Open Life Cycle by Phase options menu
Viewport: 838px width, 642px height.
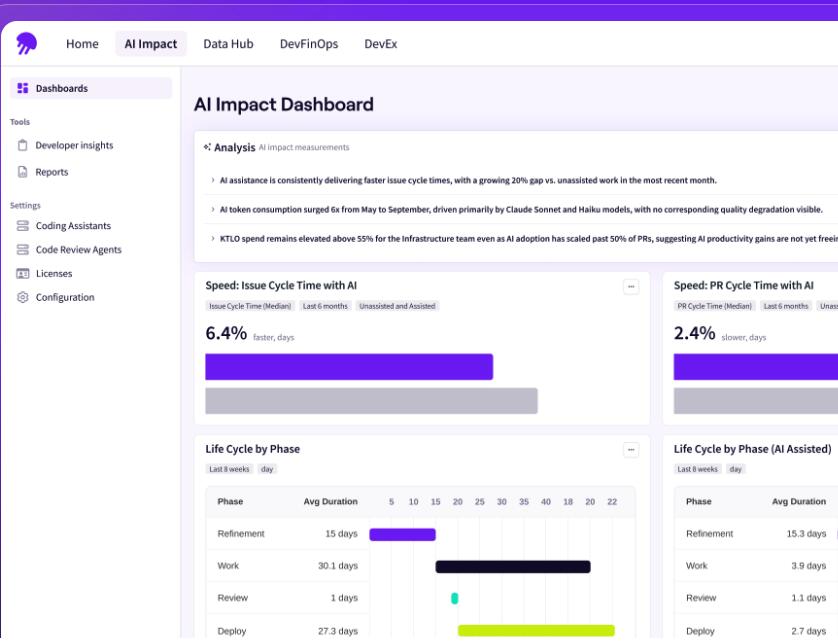click(x=631, y=450)
